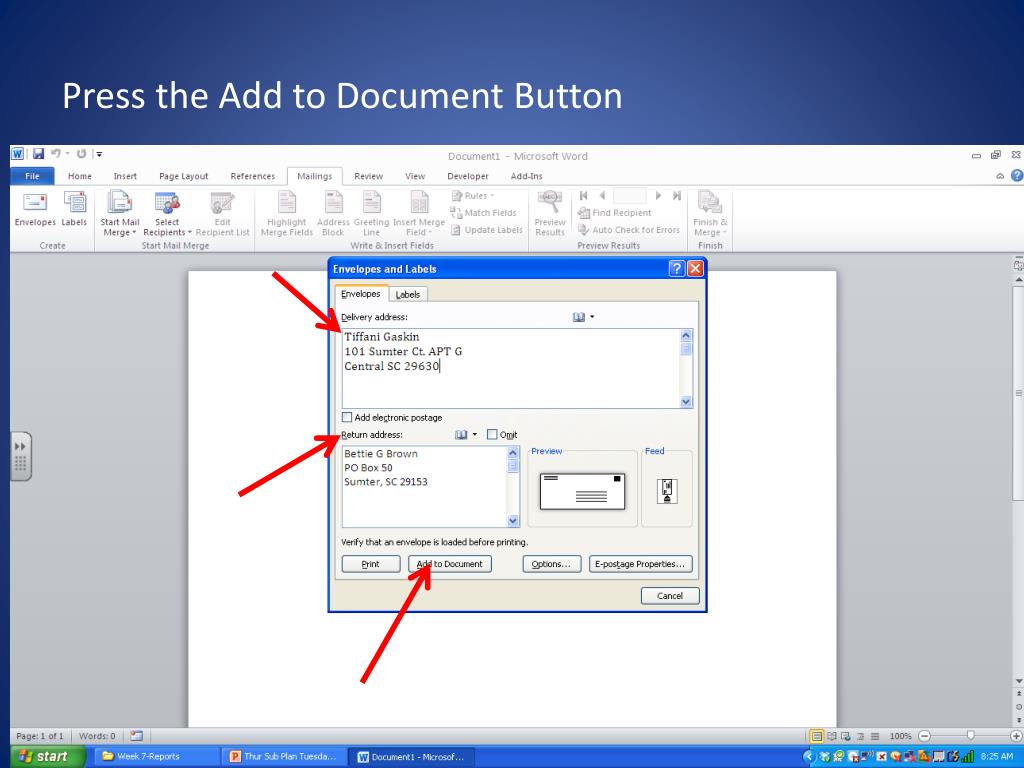The image size is (1024, 768).
Task: Enable the Add electronic postage checkbox
Action: [x=347, y=417]
